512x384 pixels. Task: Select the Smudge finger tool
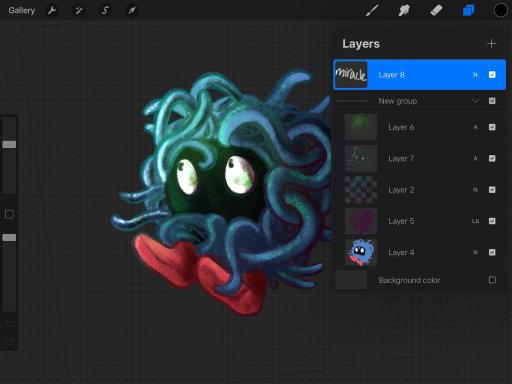[x=404, y=10]
